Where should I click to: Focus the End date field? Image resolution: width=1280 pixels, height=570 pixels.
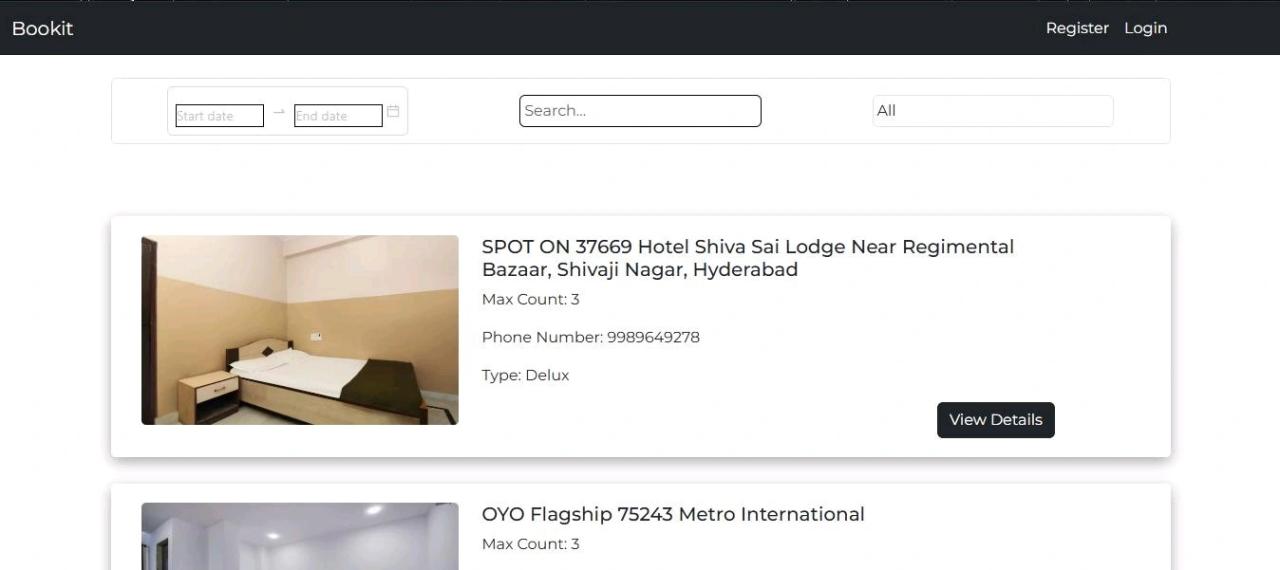pyautogui.click(x=338, y=116)
